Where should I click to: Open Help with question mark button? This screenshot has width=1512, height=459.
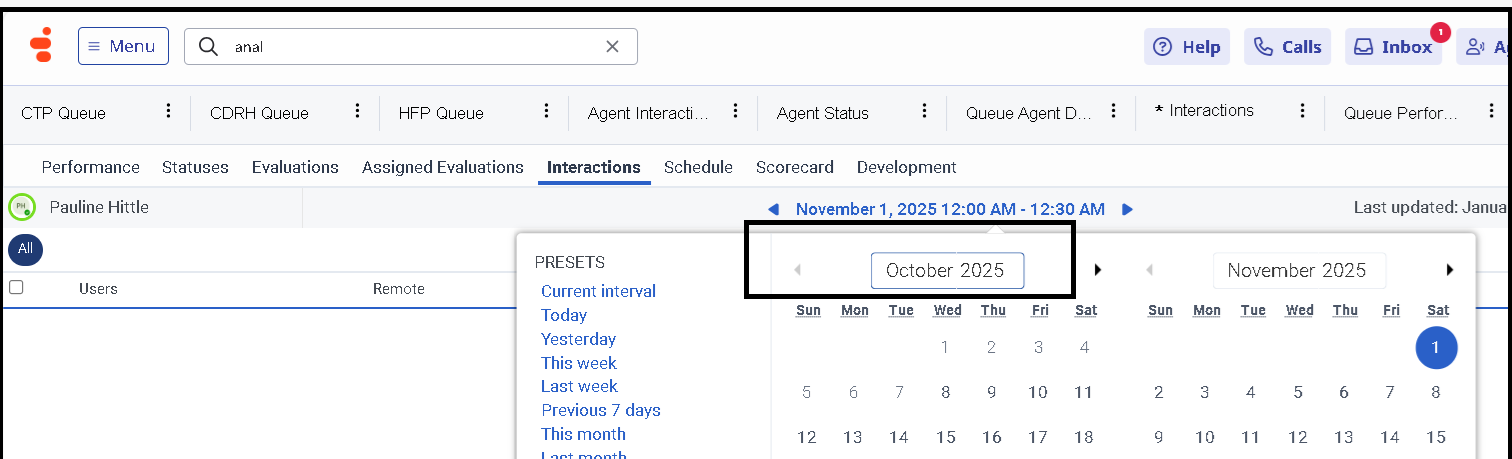click(x=1186, y=47)
